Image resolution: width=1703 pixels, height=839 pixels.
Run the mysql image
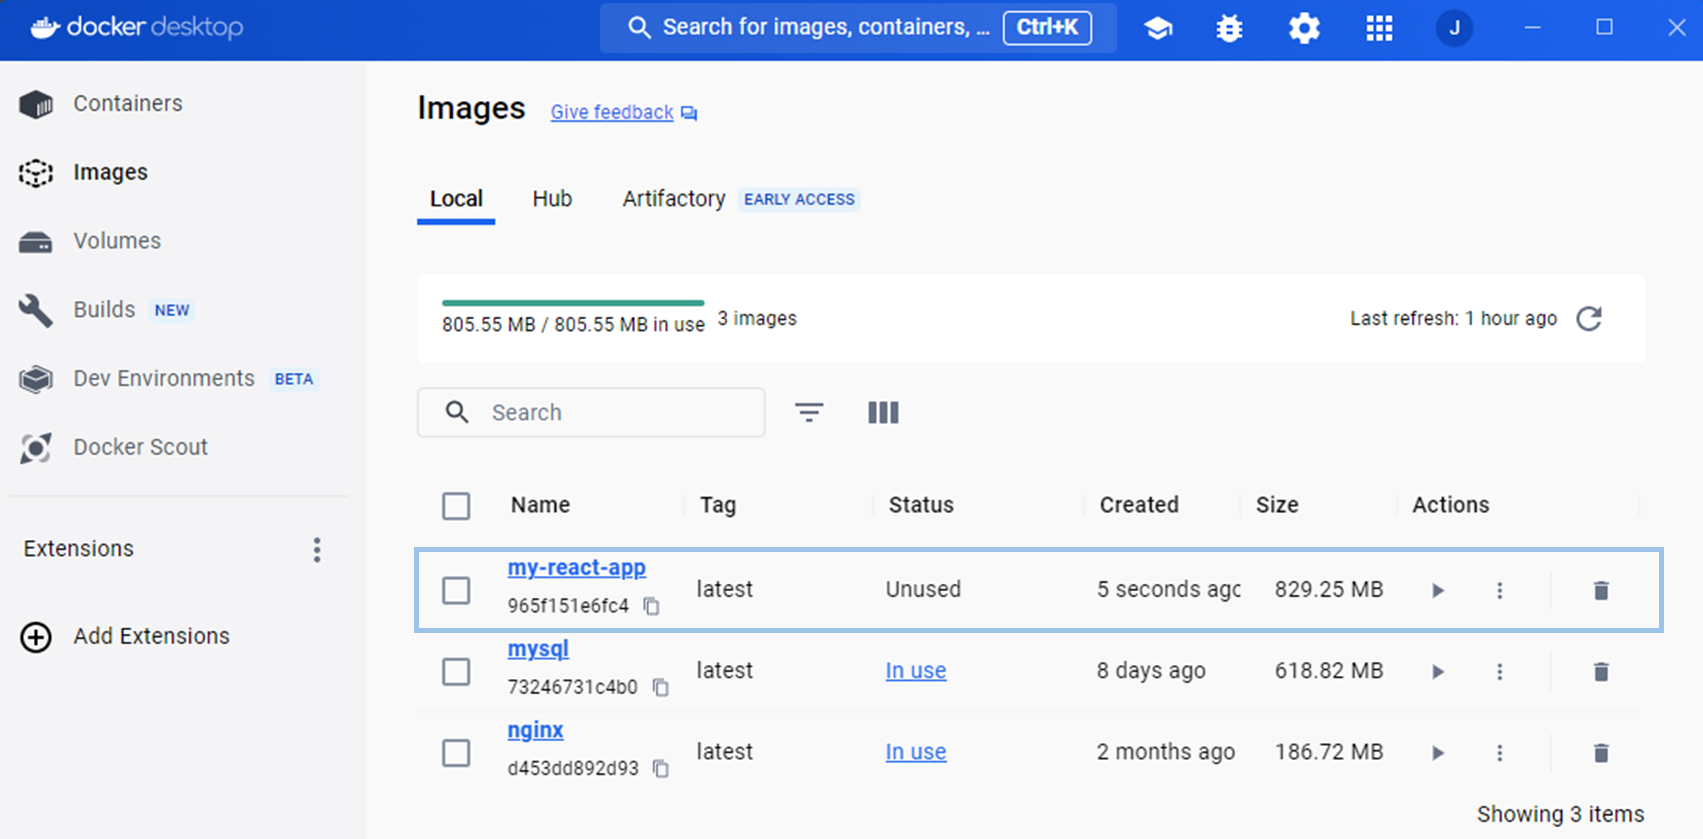[x=1438, y=671]
